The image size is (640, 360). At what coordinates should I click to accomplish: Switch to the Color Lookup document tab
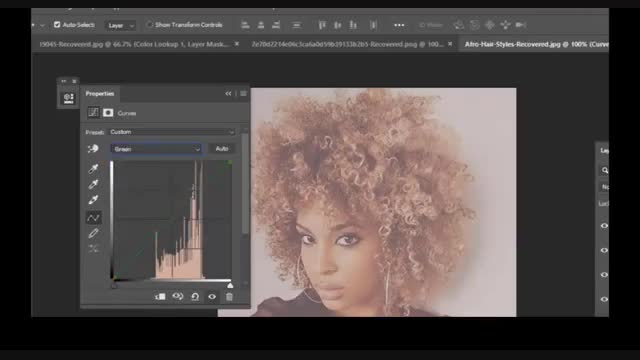click(134, 44)
